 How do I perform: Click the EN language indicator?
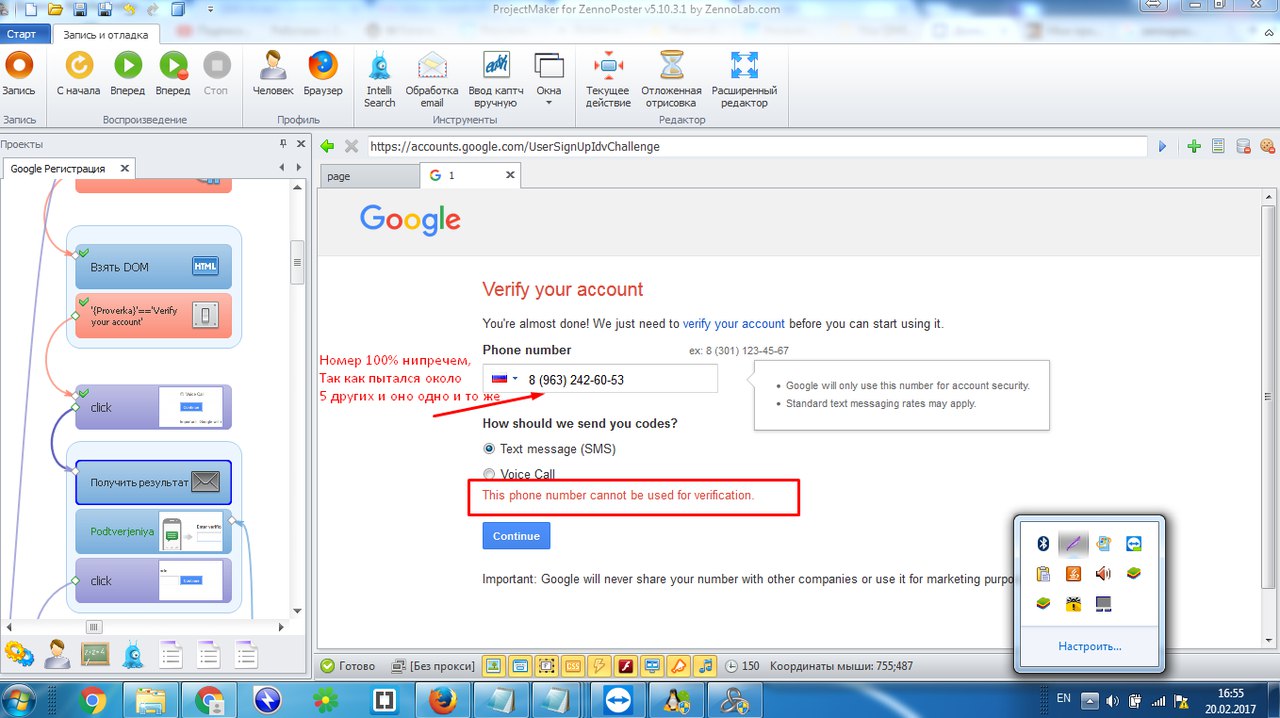click(x=1064, y=699)
